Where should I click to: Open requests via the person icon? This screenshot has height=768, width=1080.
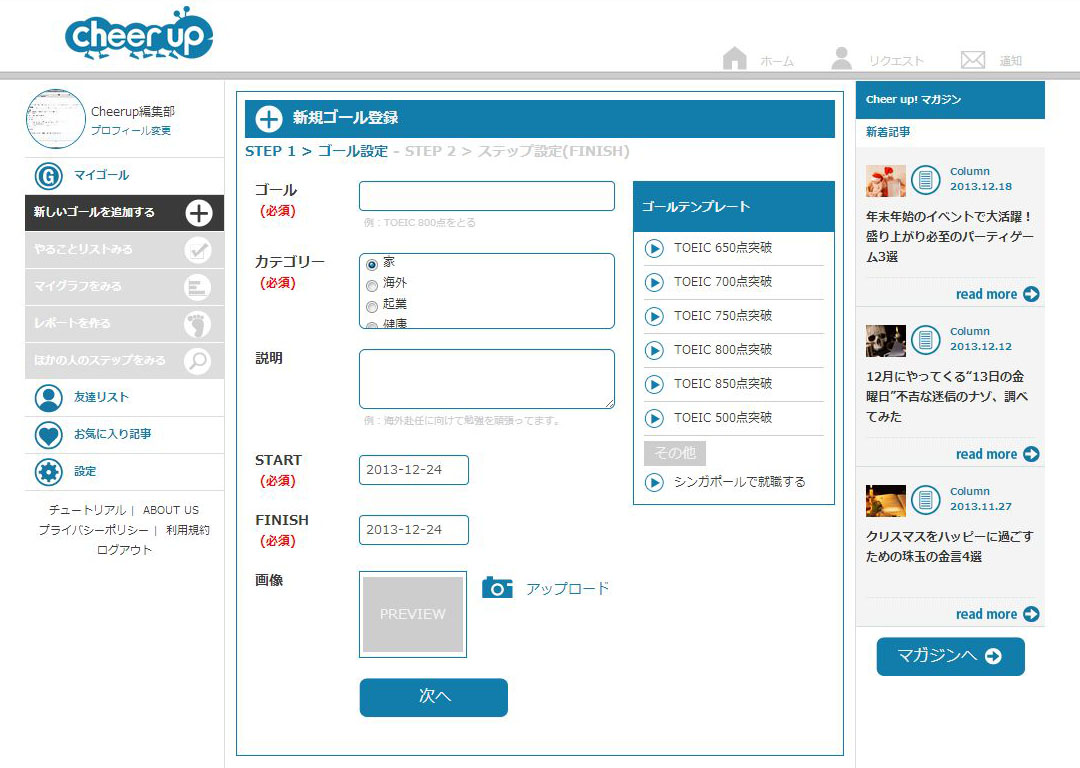coord(842,59)
